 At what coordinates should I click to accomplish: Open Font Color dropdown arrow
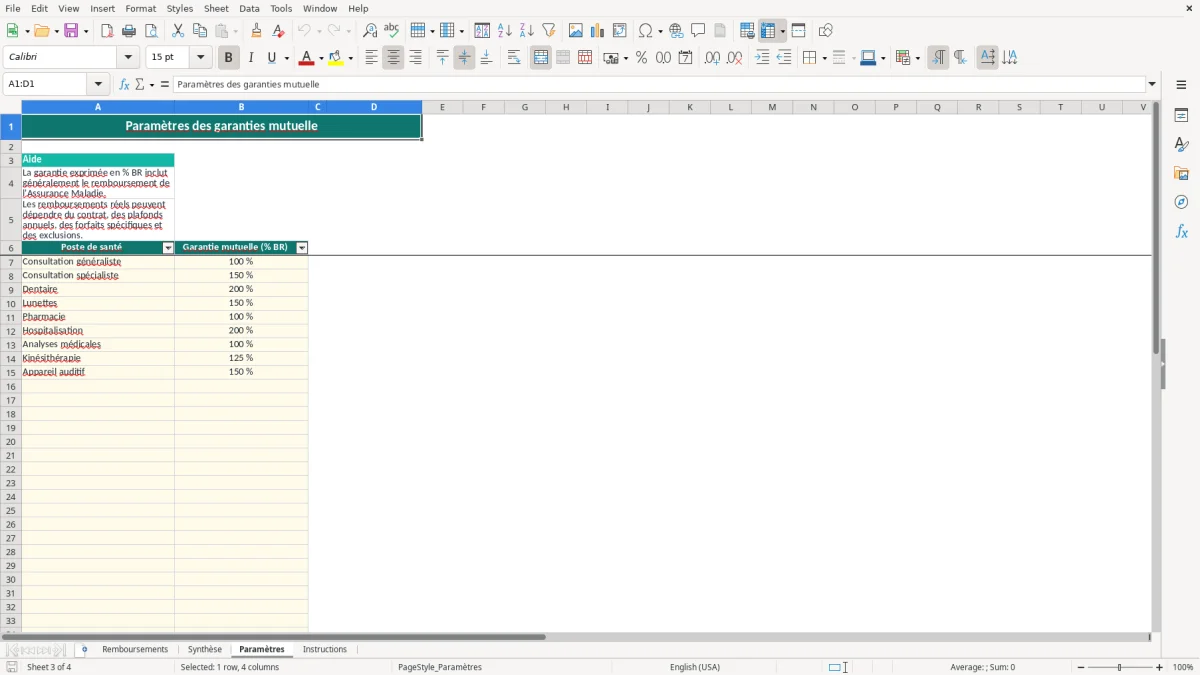click(x=321, y=58)
